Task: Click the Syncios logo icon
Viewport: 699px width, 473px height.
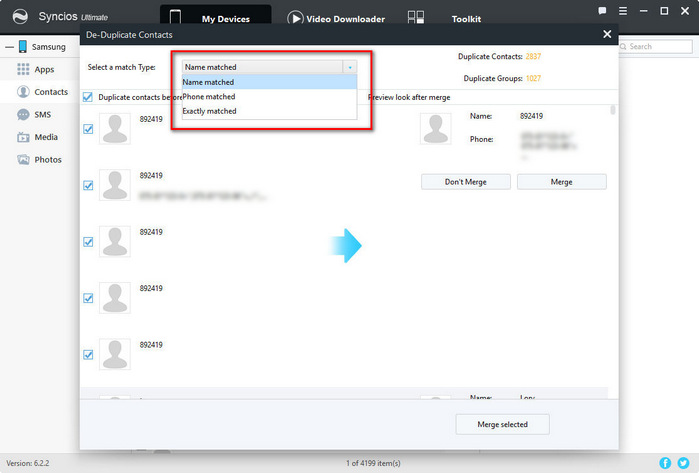Action: 20,16
